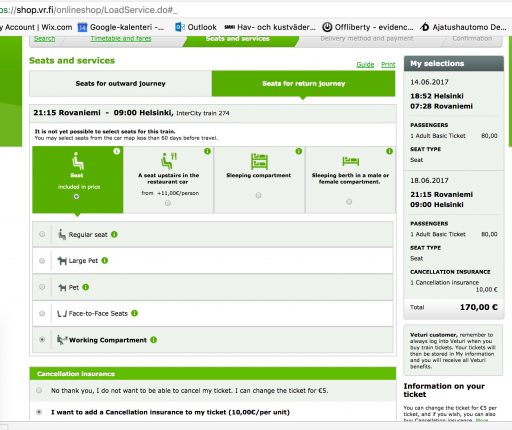Choose the Large Pet radio button
This screenshot has width=512, height=430.
[x=42, y=260]
